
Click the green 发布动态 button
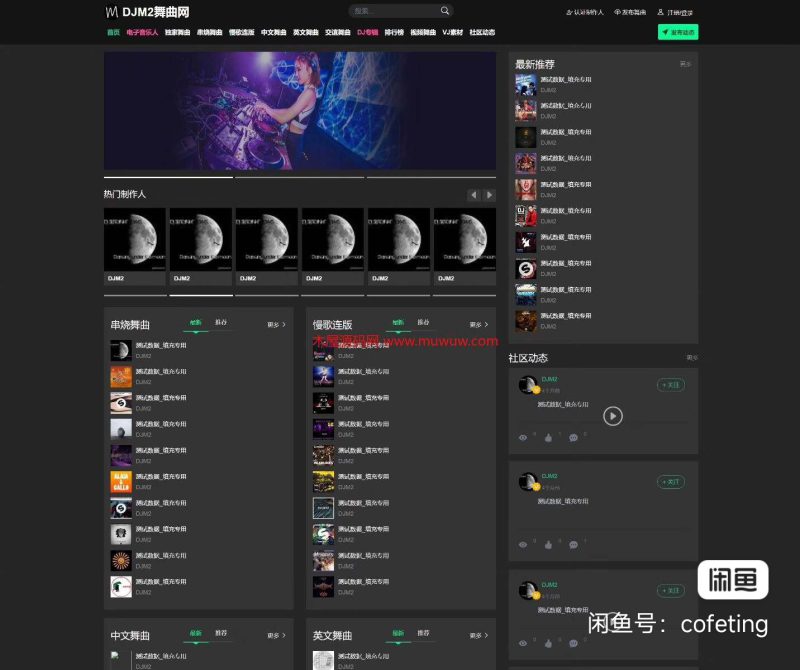pyautogui.click(x=678, y=32)
